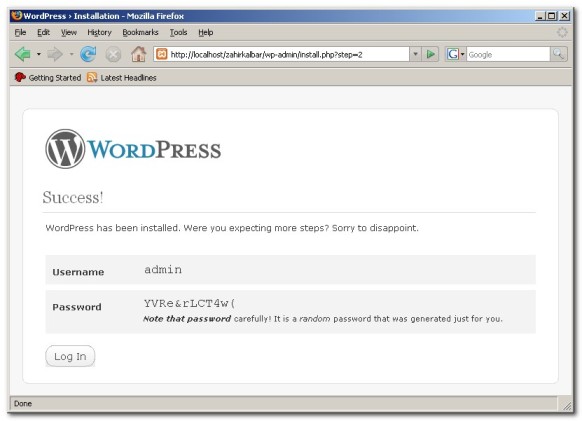Click the generated password YVRe&rLCT4w(
This screenshot has height=421, width=582.
click(189, 303)
